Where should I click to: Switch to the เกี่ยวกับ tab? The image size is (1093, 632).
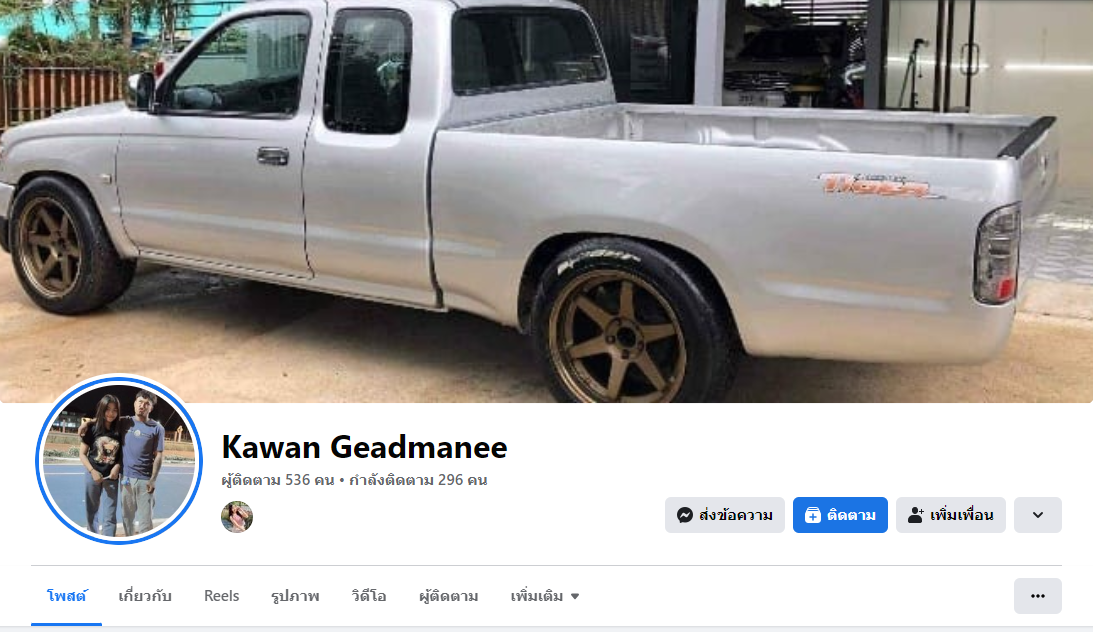145,596
